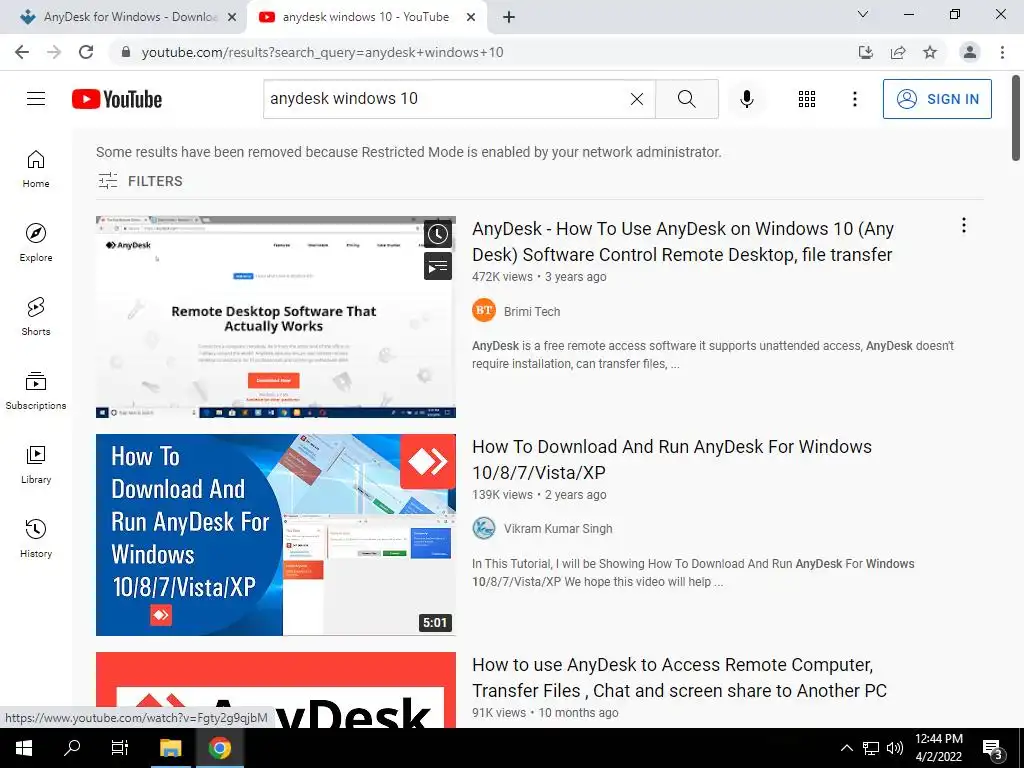
Task: Select the anydesk windows 10 YouTube tab
Action: [366, 17]
